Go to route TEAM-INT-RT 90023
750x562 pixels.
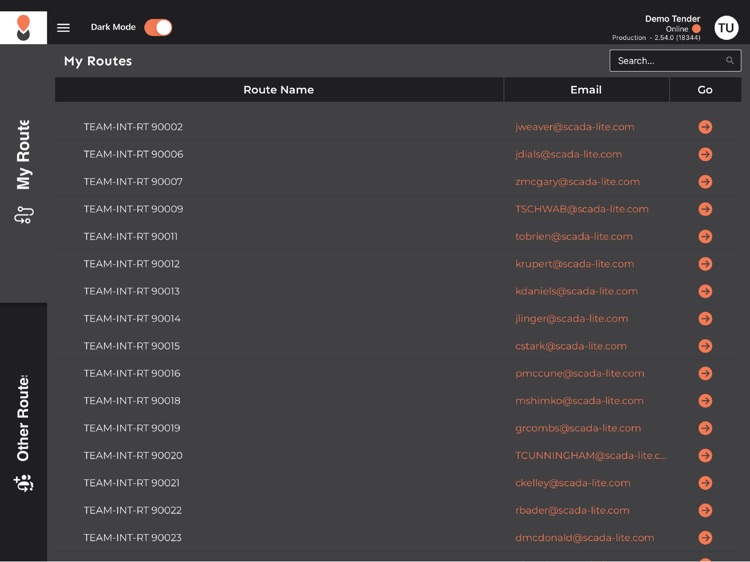705,538
